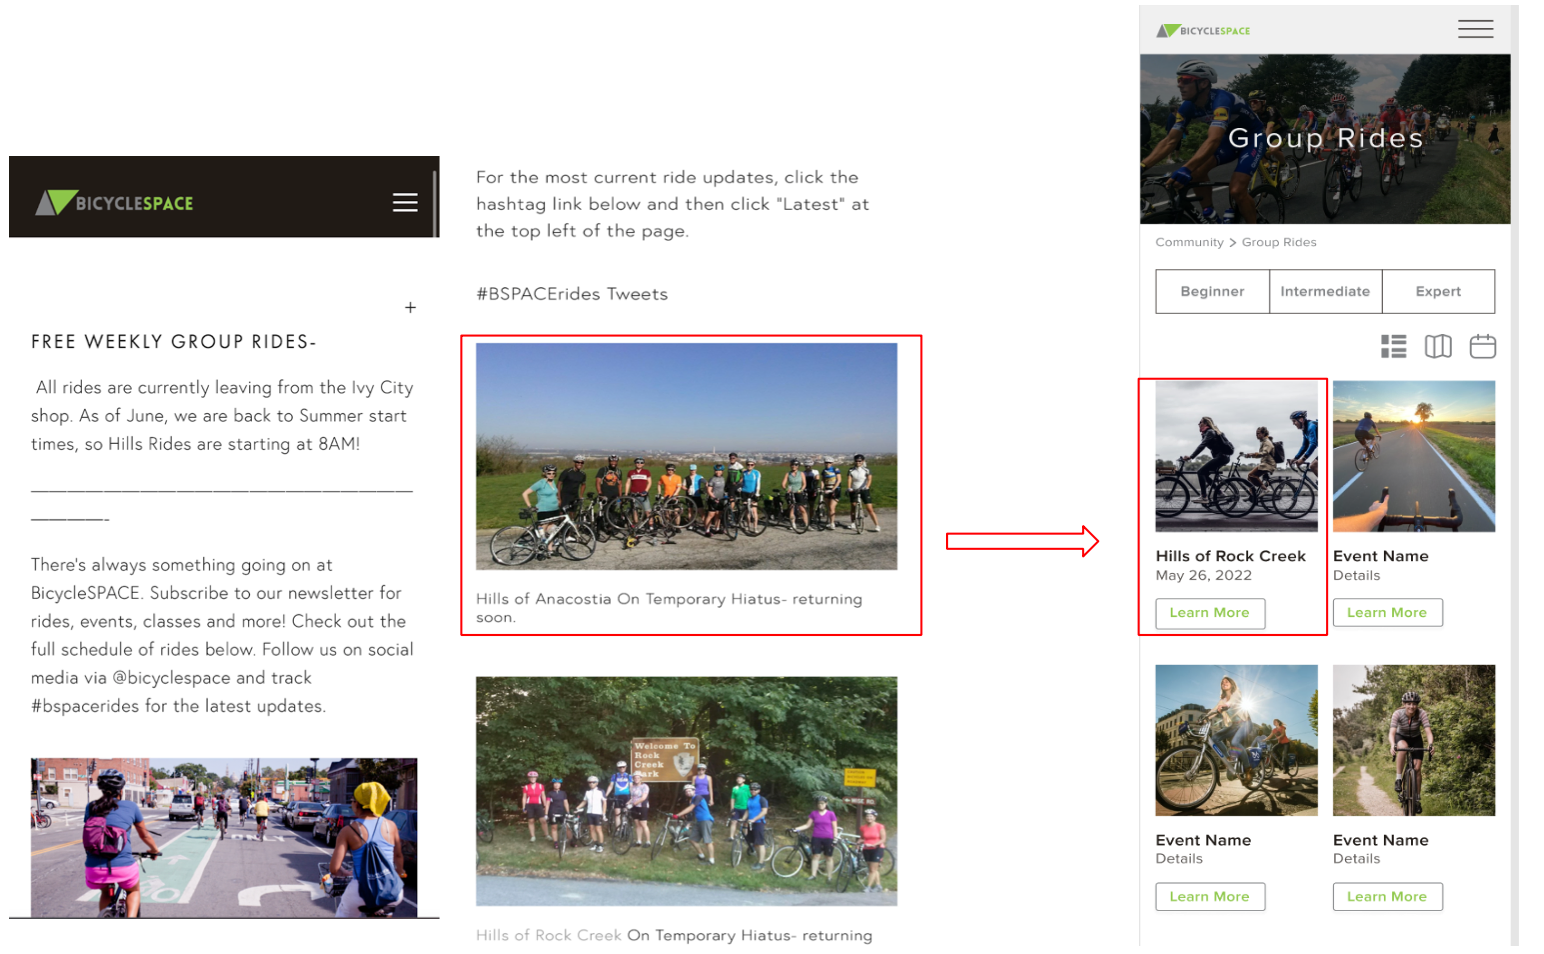1544x954 pixels.
Task: Select the Expert tab
Action: (1438, 291)
